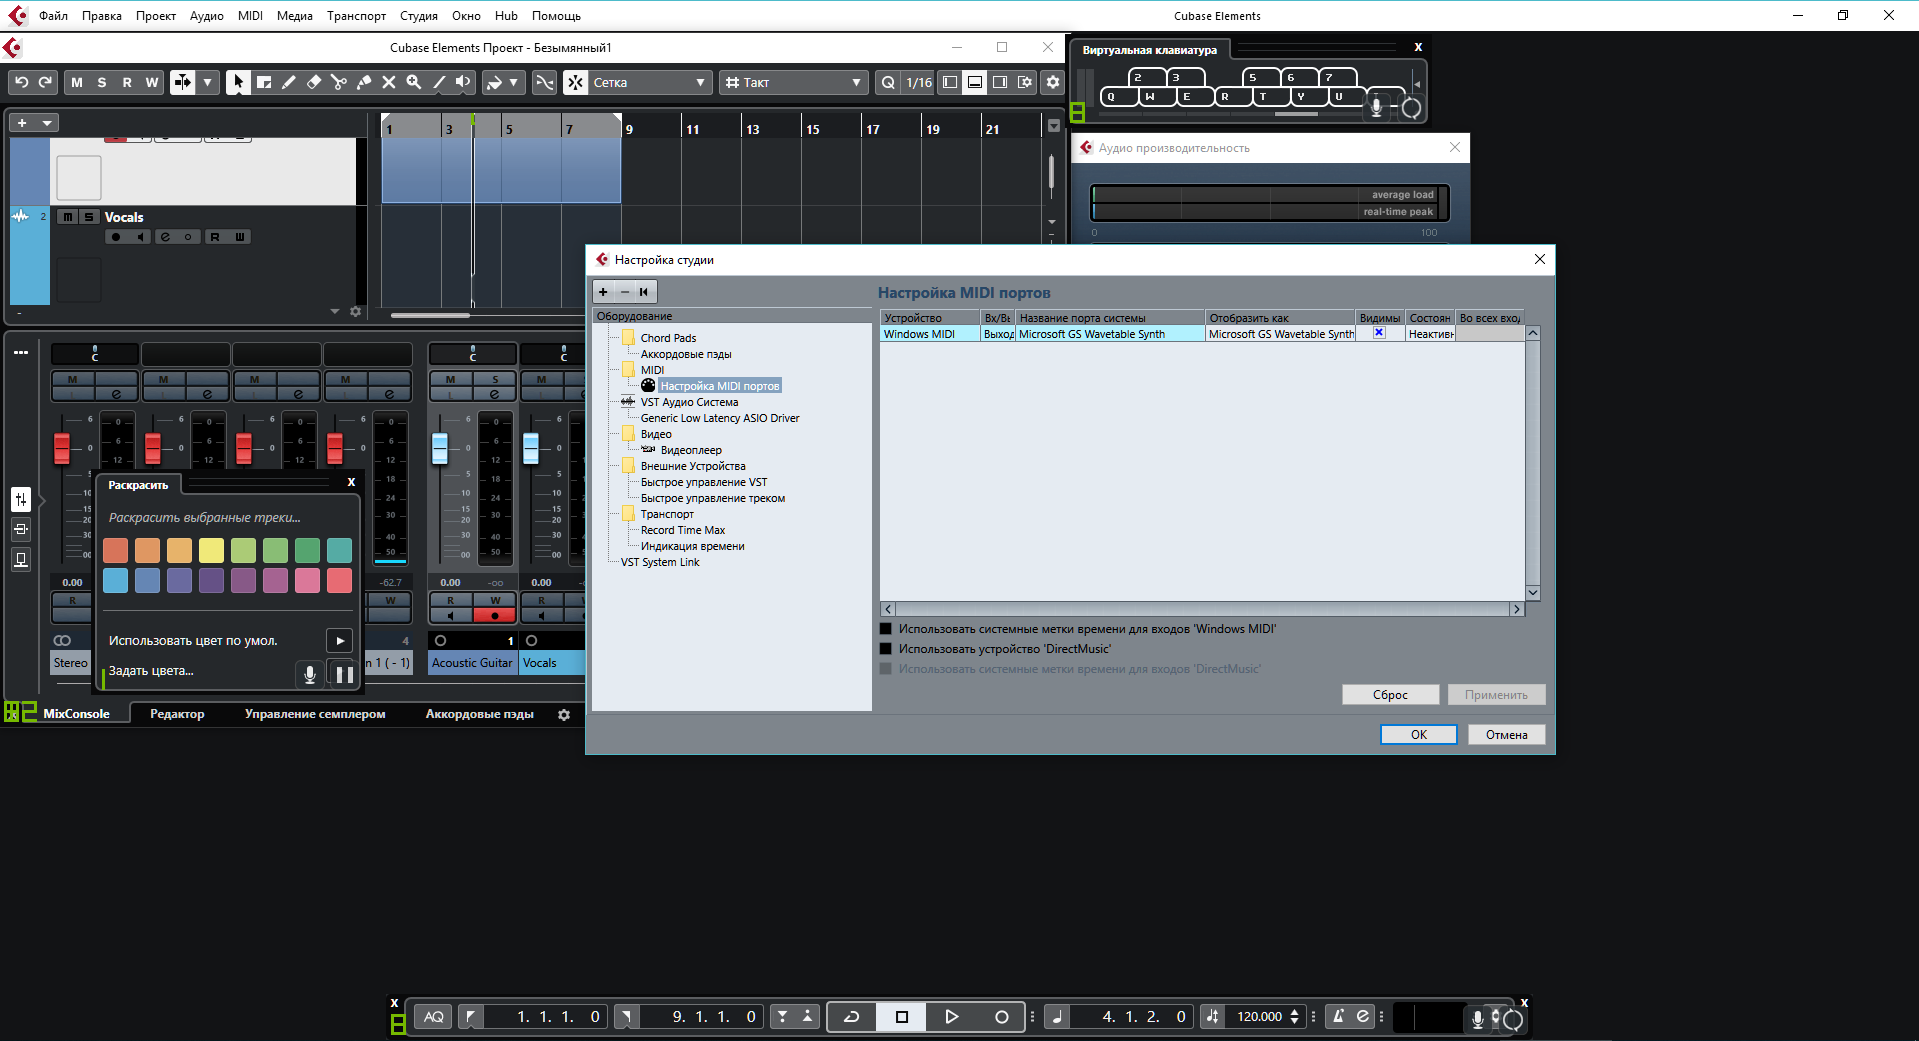This screenshot has height=1041, width=1919.
Task: Click the Redo arrow in project toolbar
Action: 45,82
